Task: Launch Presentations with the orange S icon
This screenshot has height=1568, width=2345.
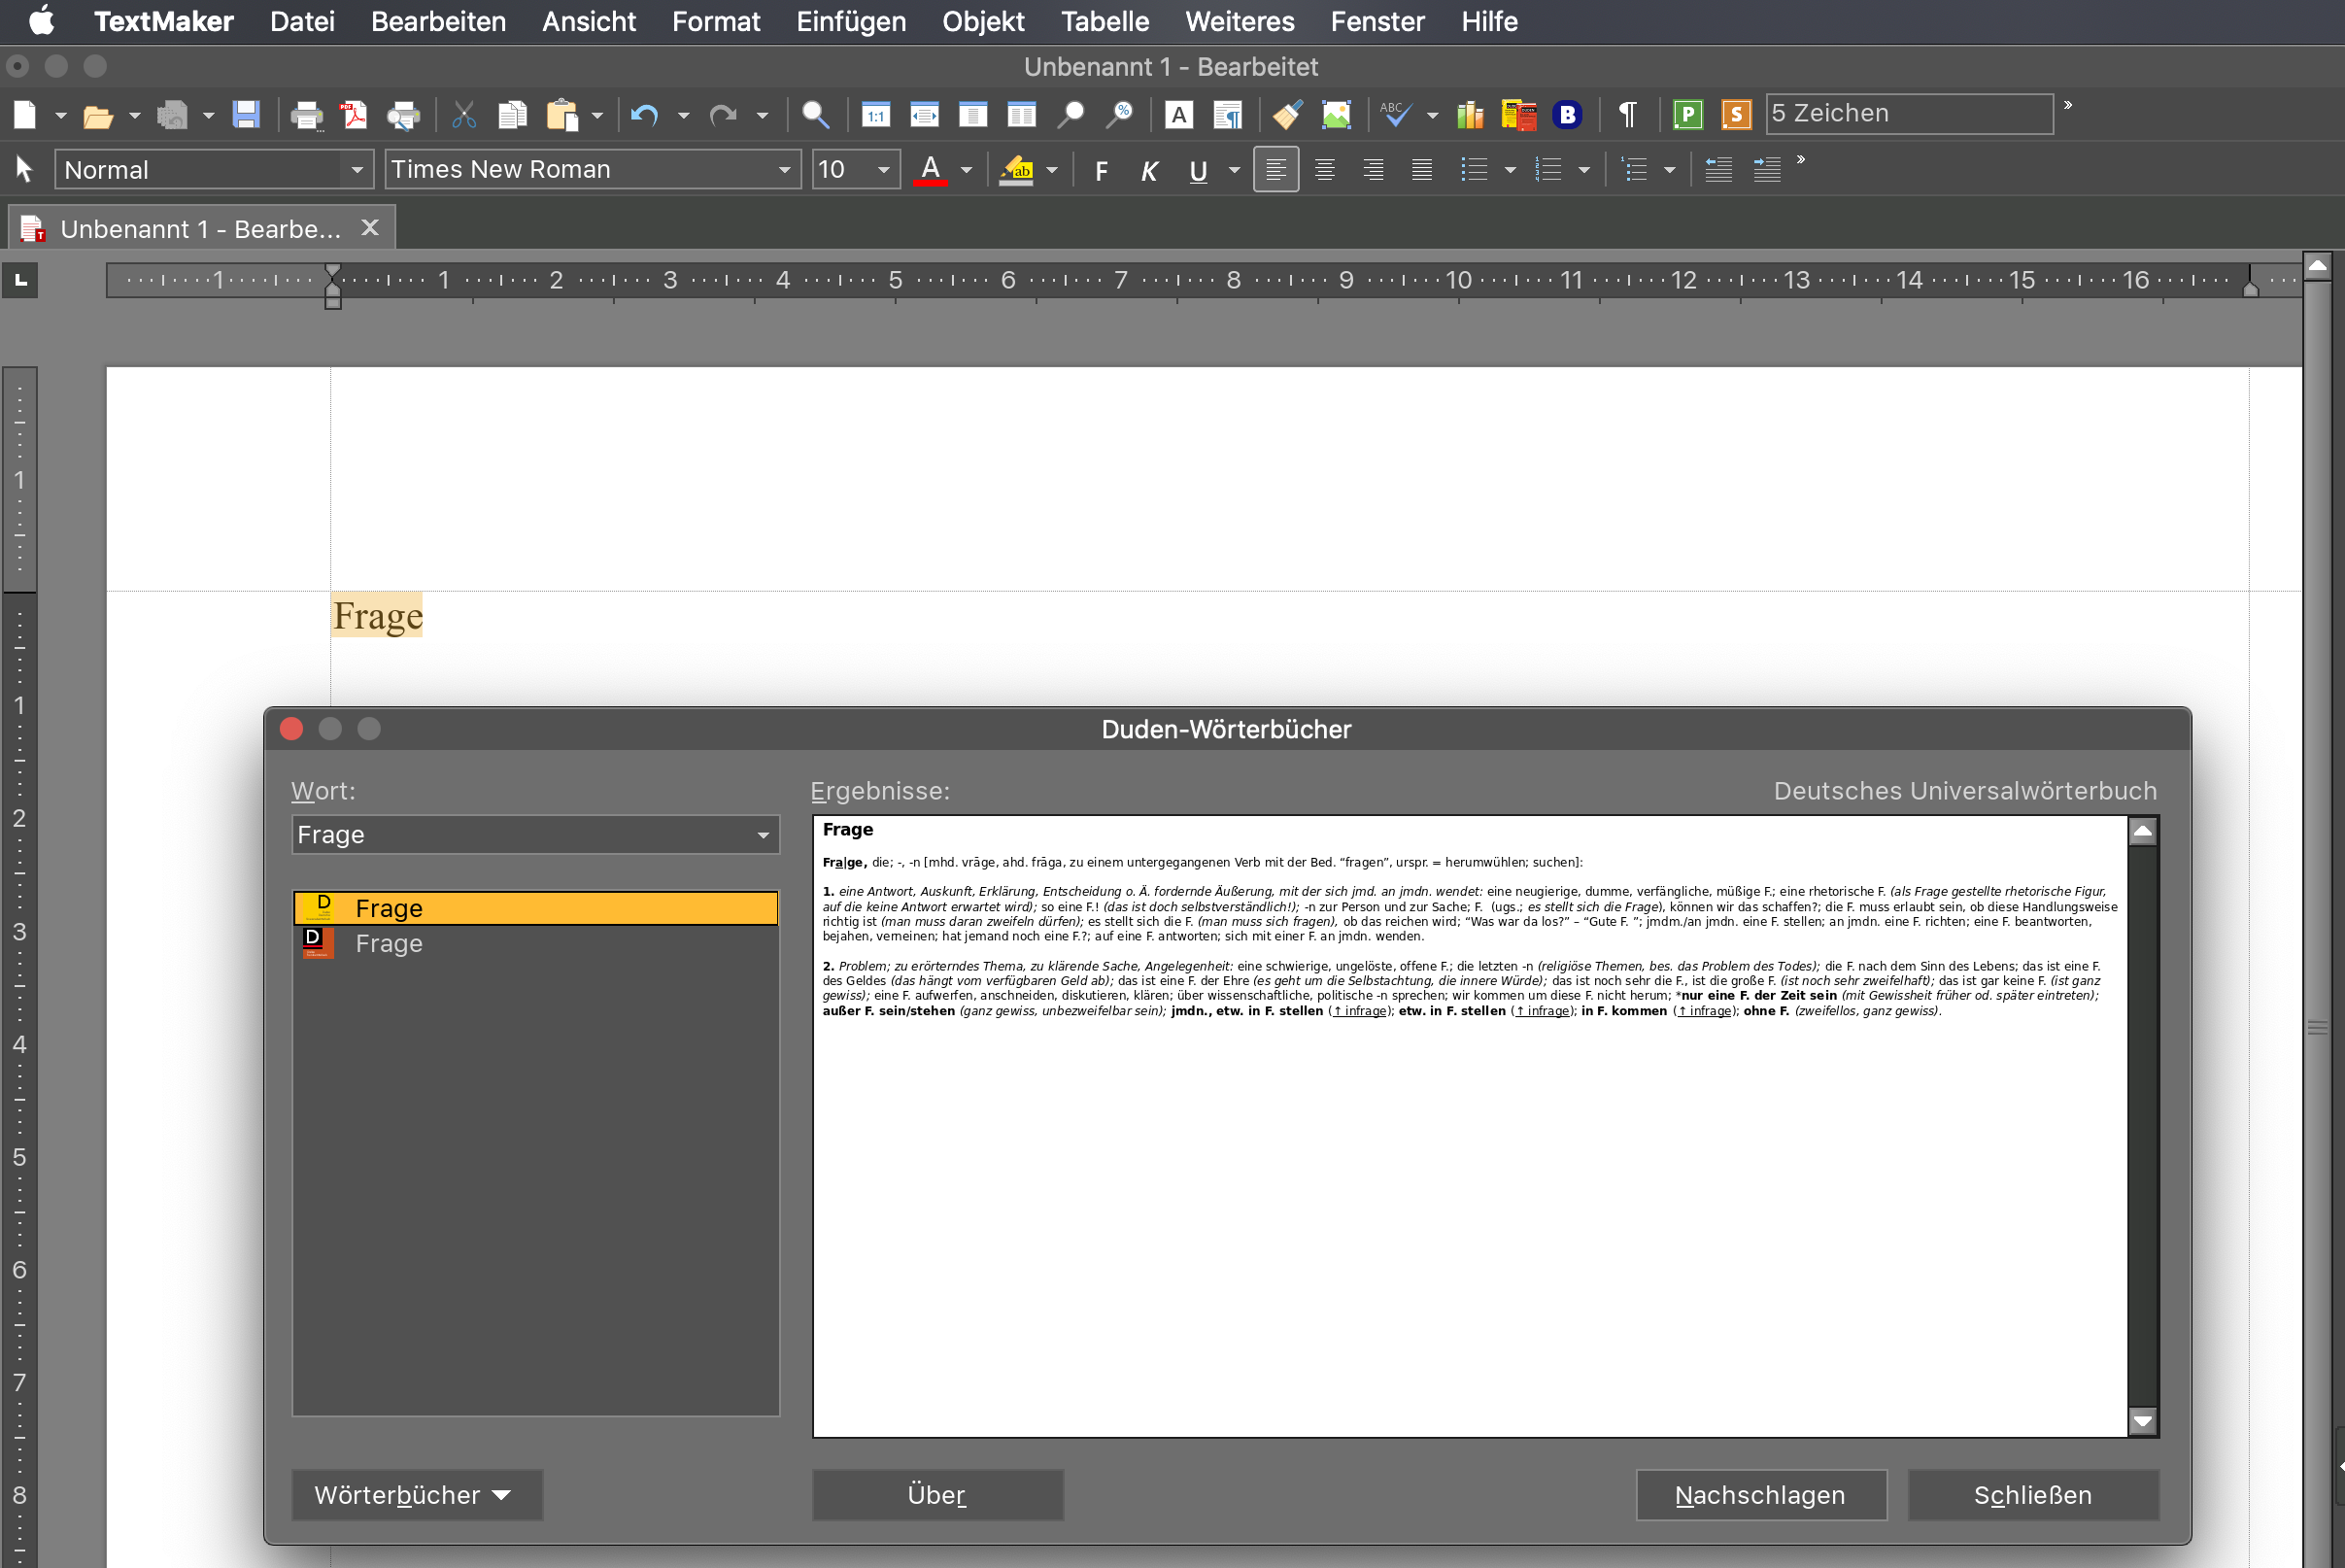Action: coord(1736,115)
